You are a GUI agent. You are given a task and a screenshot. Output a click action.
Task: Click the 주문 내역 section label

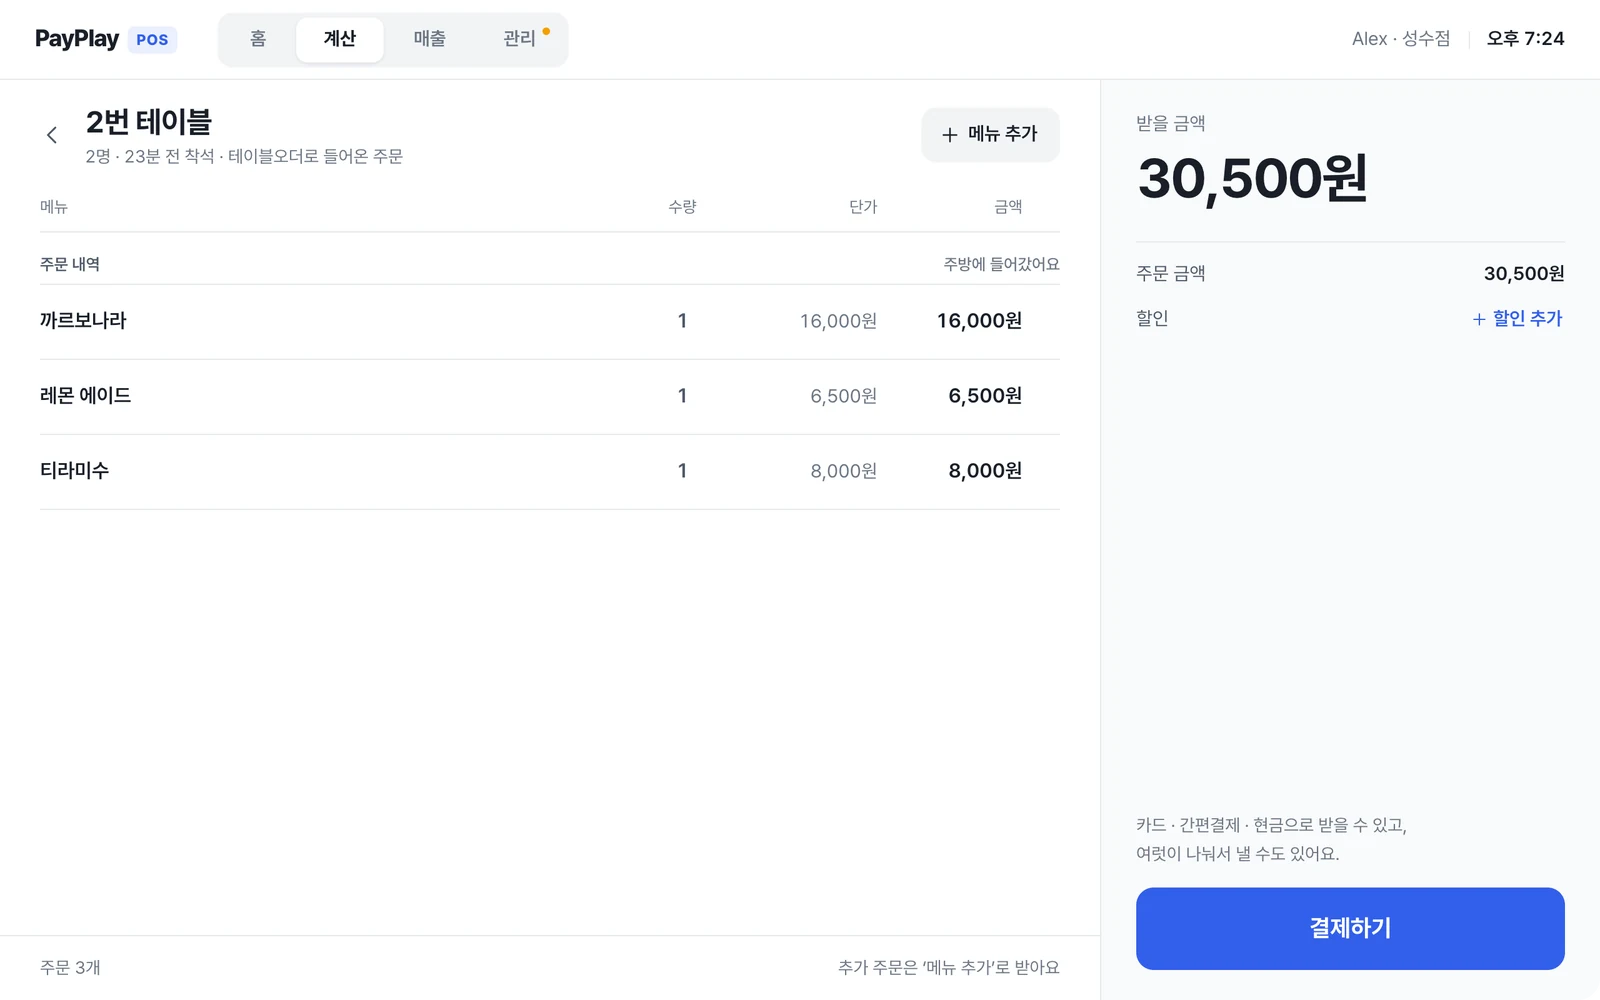[x=70, y=264]
